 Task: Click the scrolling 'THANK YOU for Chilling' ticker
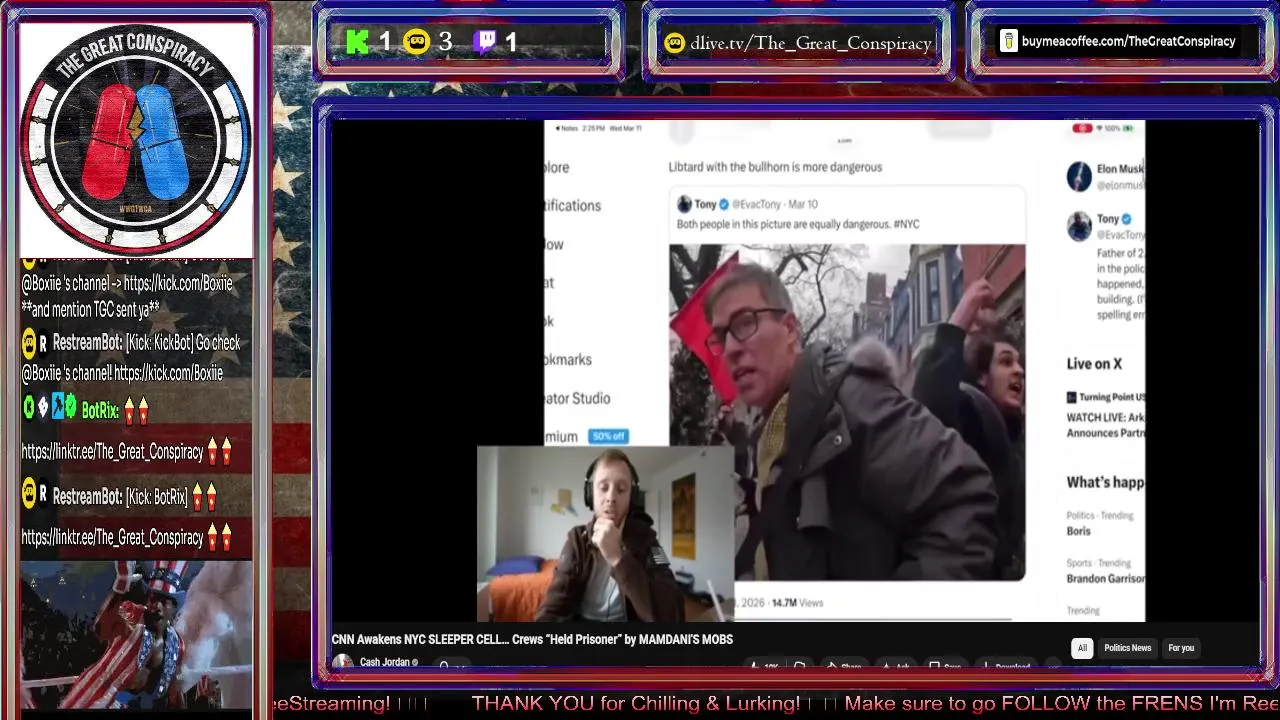(635, 703)
